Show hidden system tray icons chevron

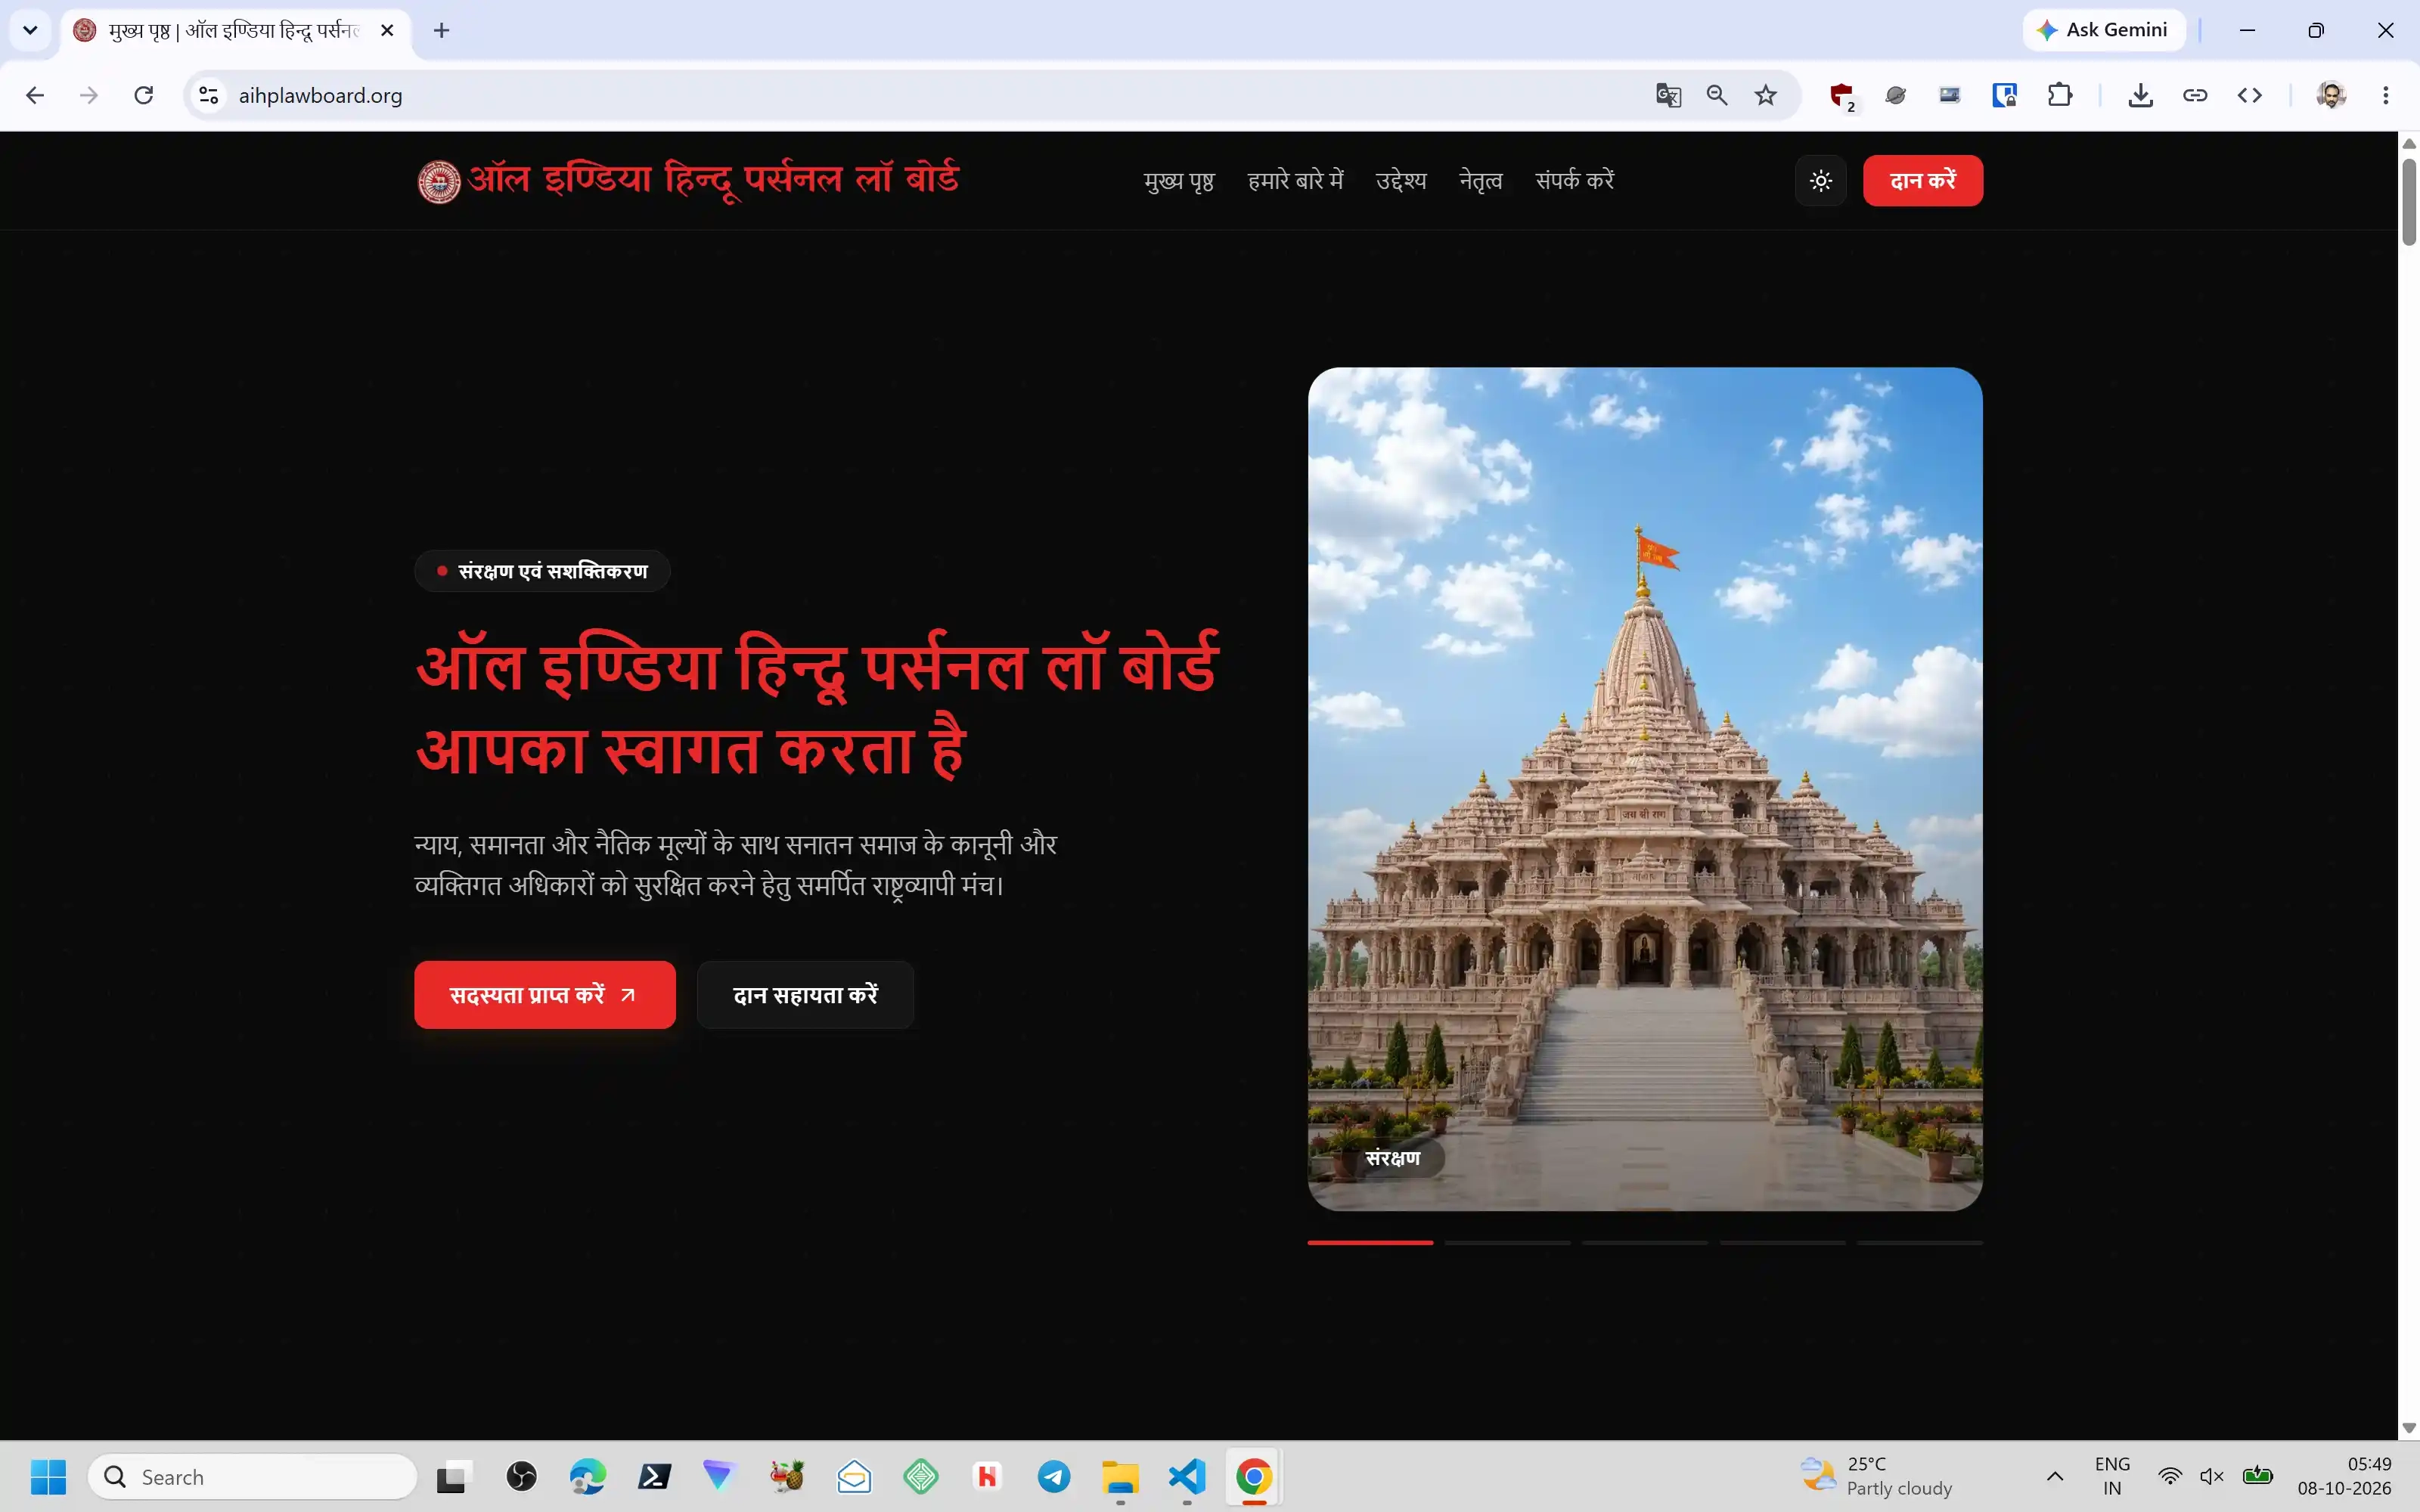2055,1476
